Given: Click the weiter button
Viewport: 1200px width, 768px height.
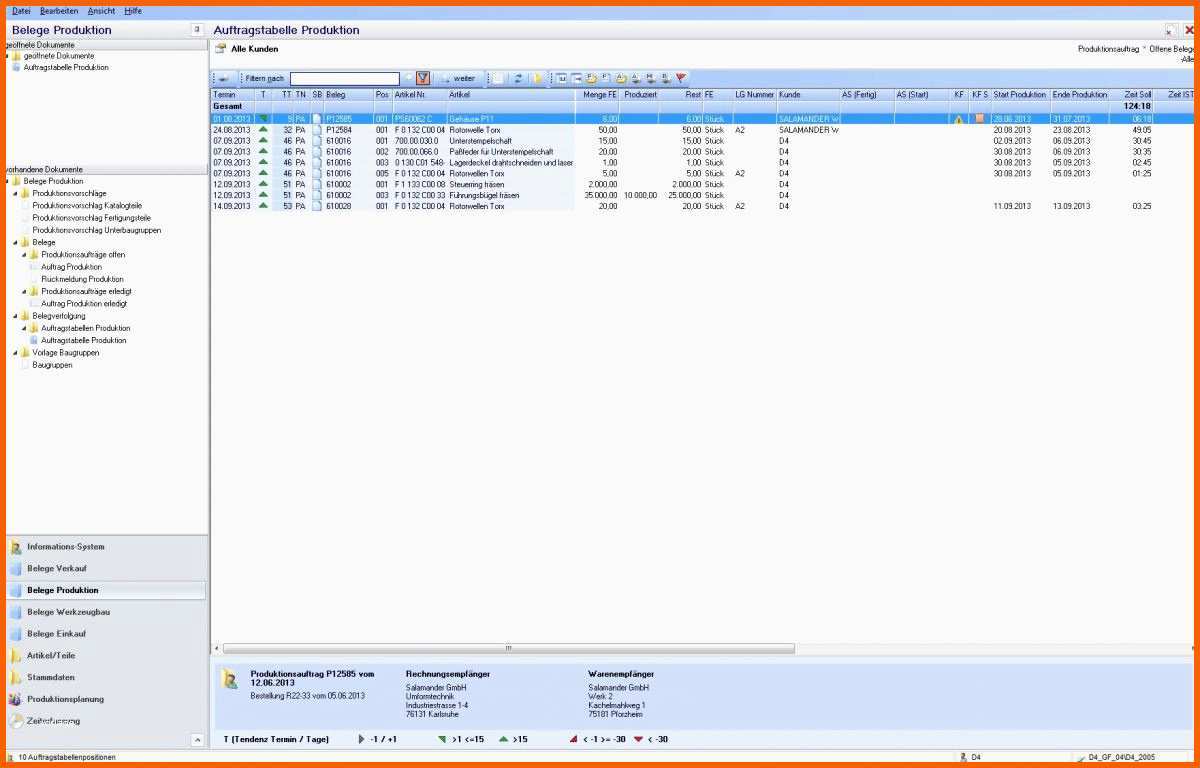Looking at the screenshot, I should pyautogui.click(x=459, y=78).
